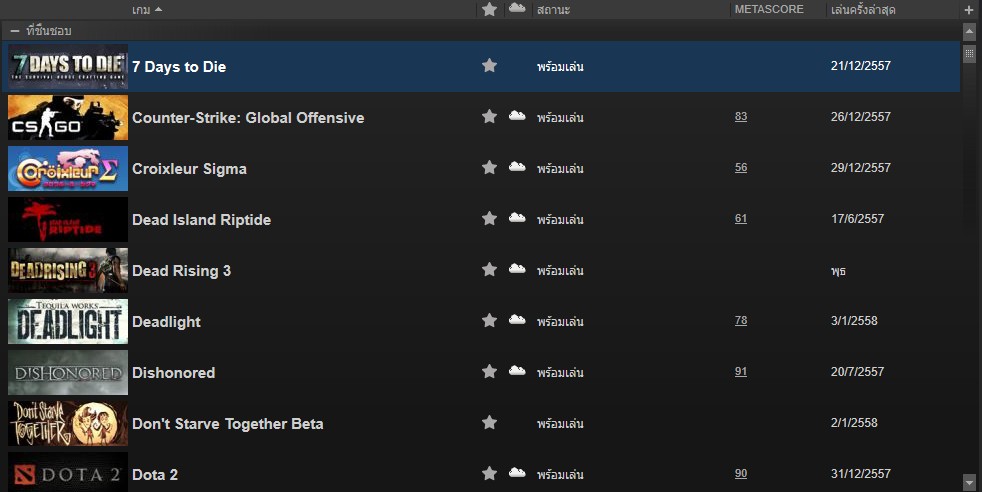Click cloud sync icon for Dota 2
This screenshot has width=982, height=492.
pyautogui.click(x=517, y=473)
